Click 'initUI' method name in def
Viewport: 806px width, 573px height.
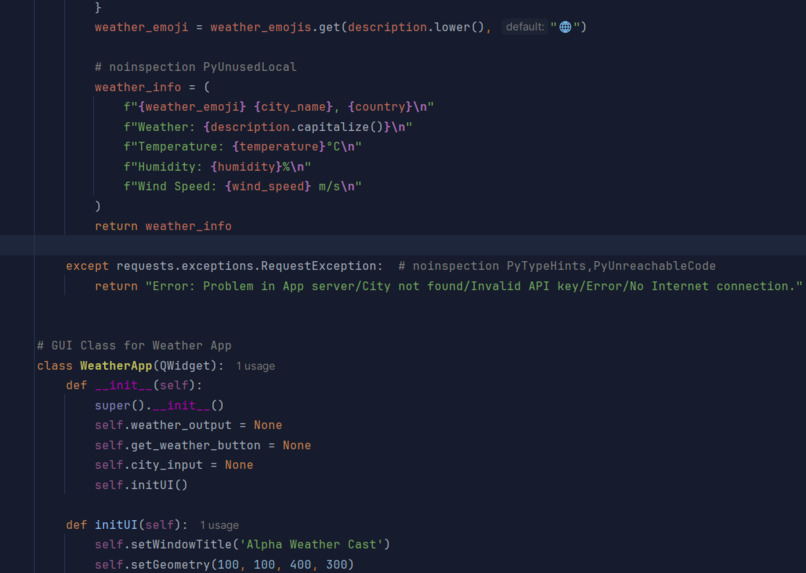(x=116, y=525)
